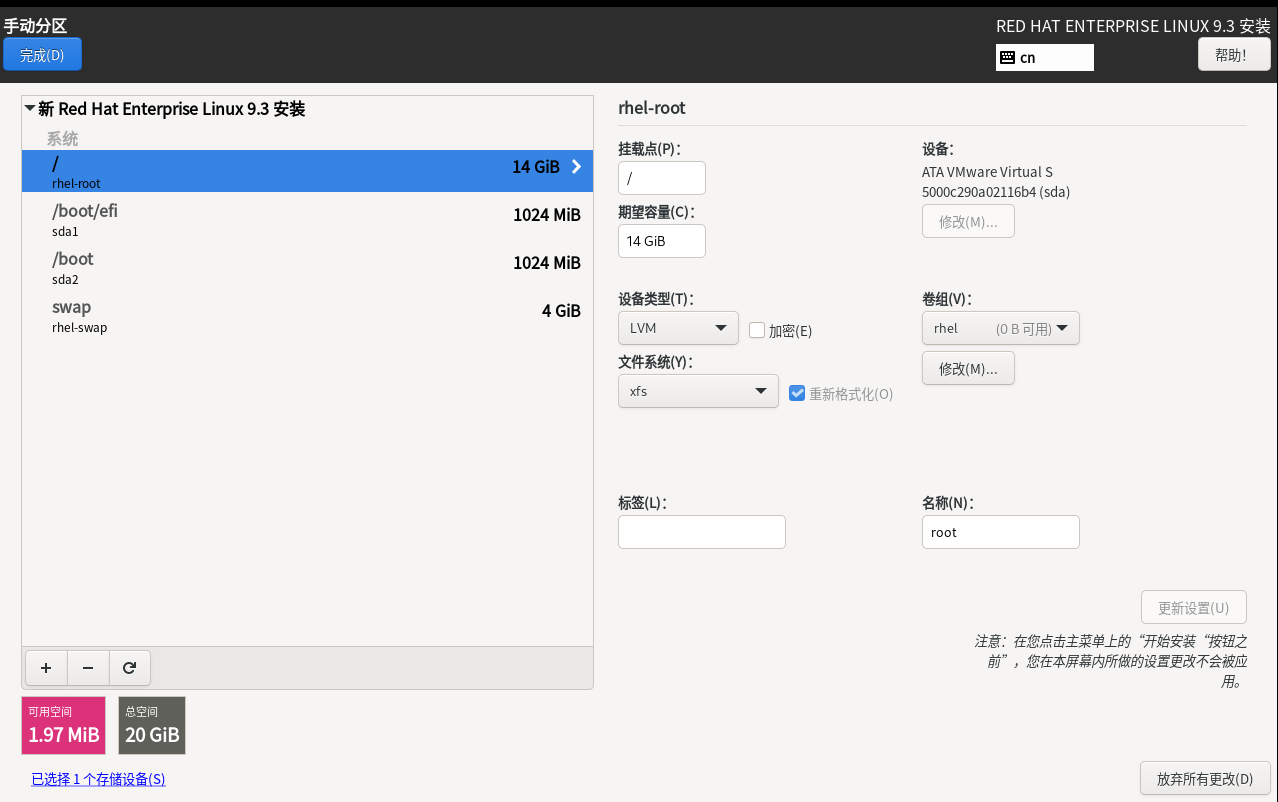Click the 挂载点(P) mount point field

[662, 178]
